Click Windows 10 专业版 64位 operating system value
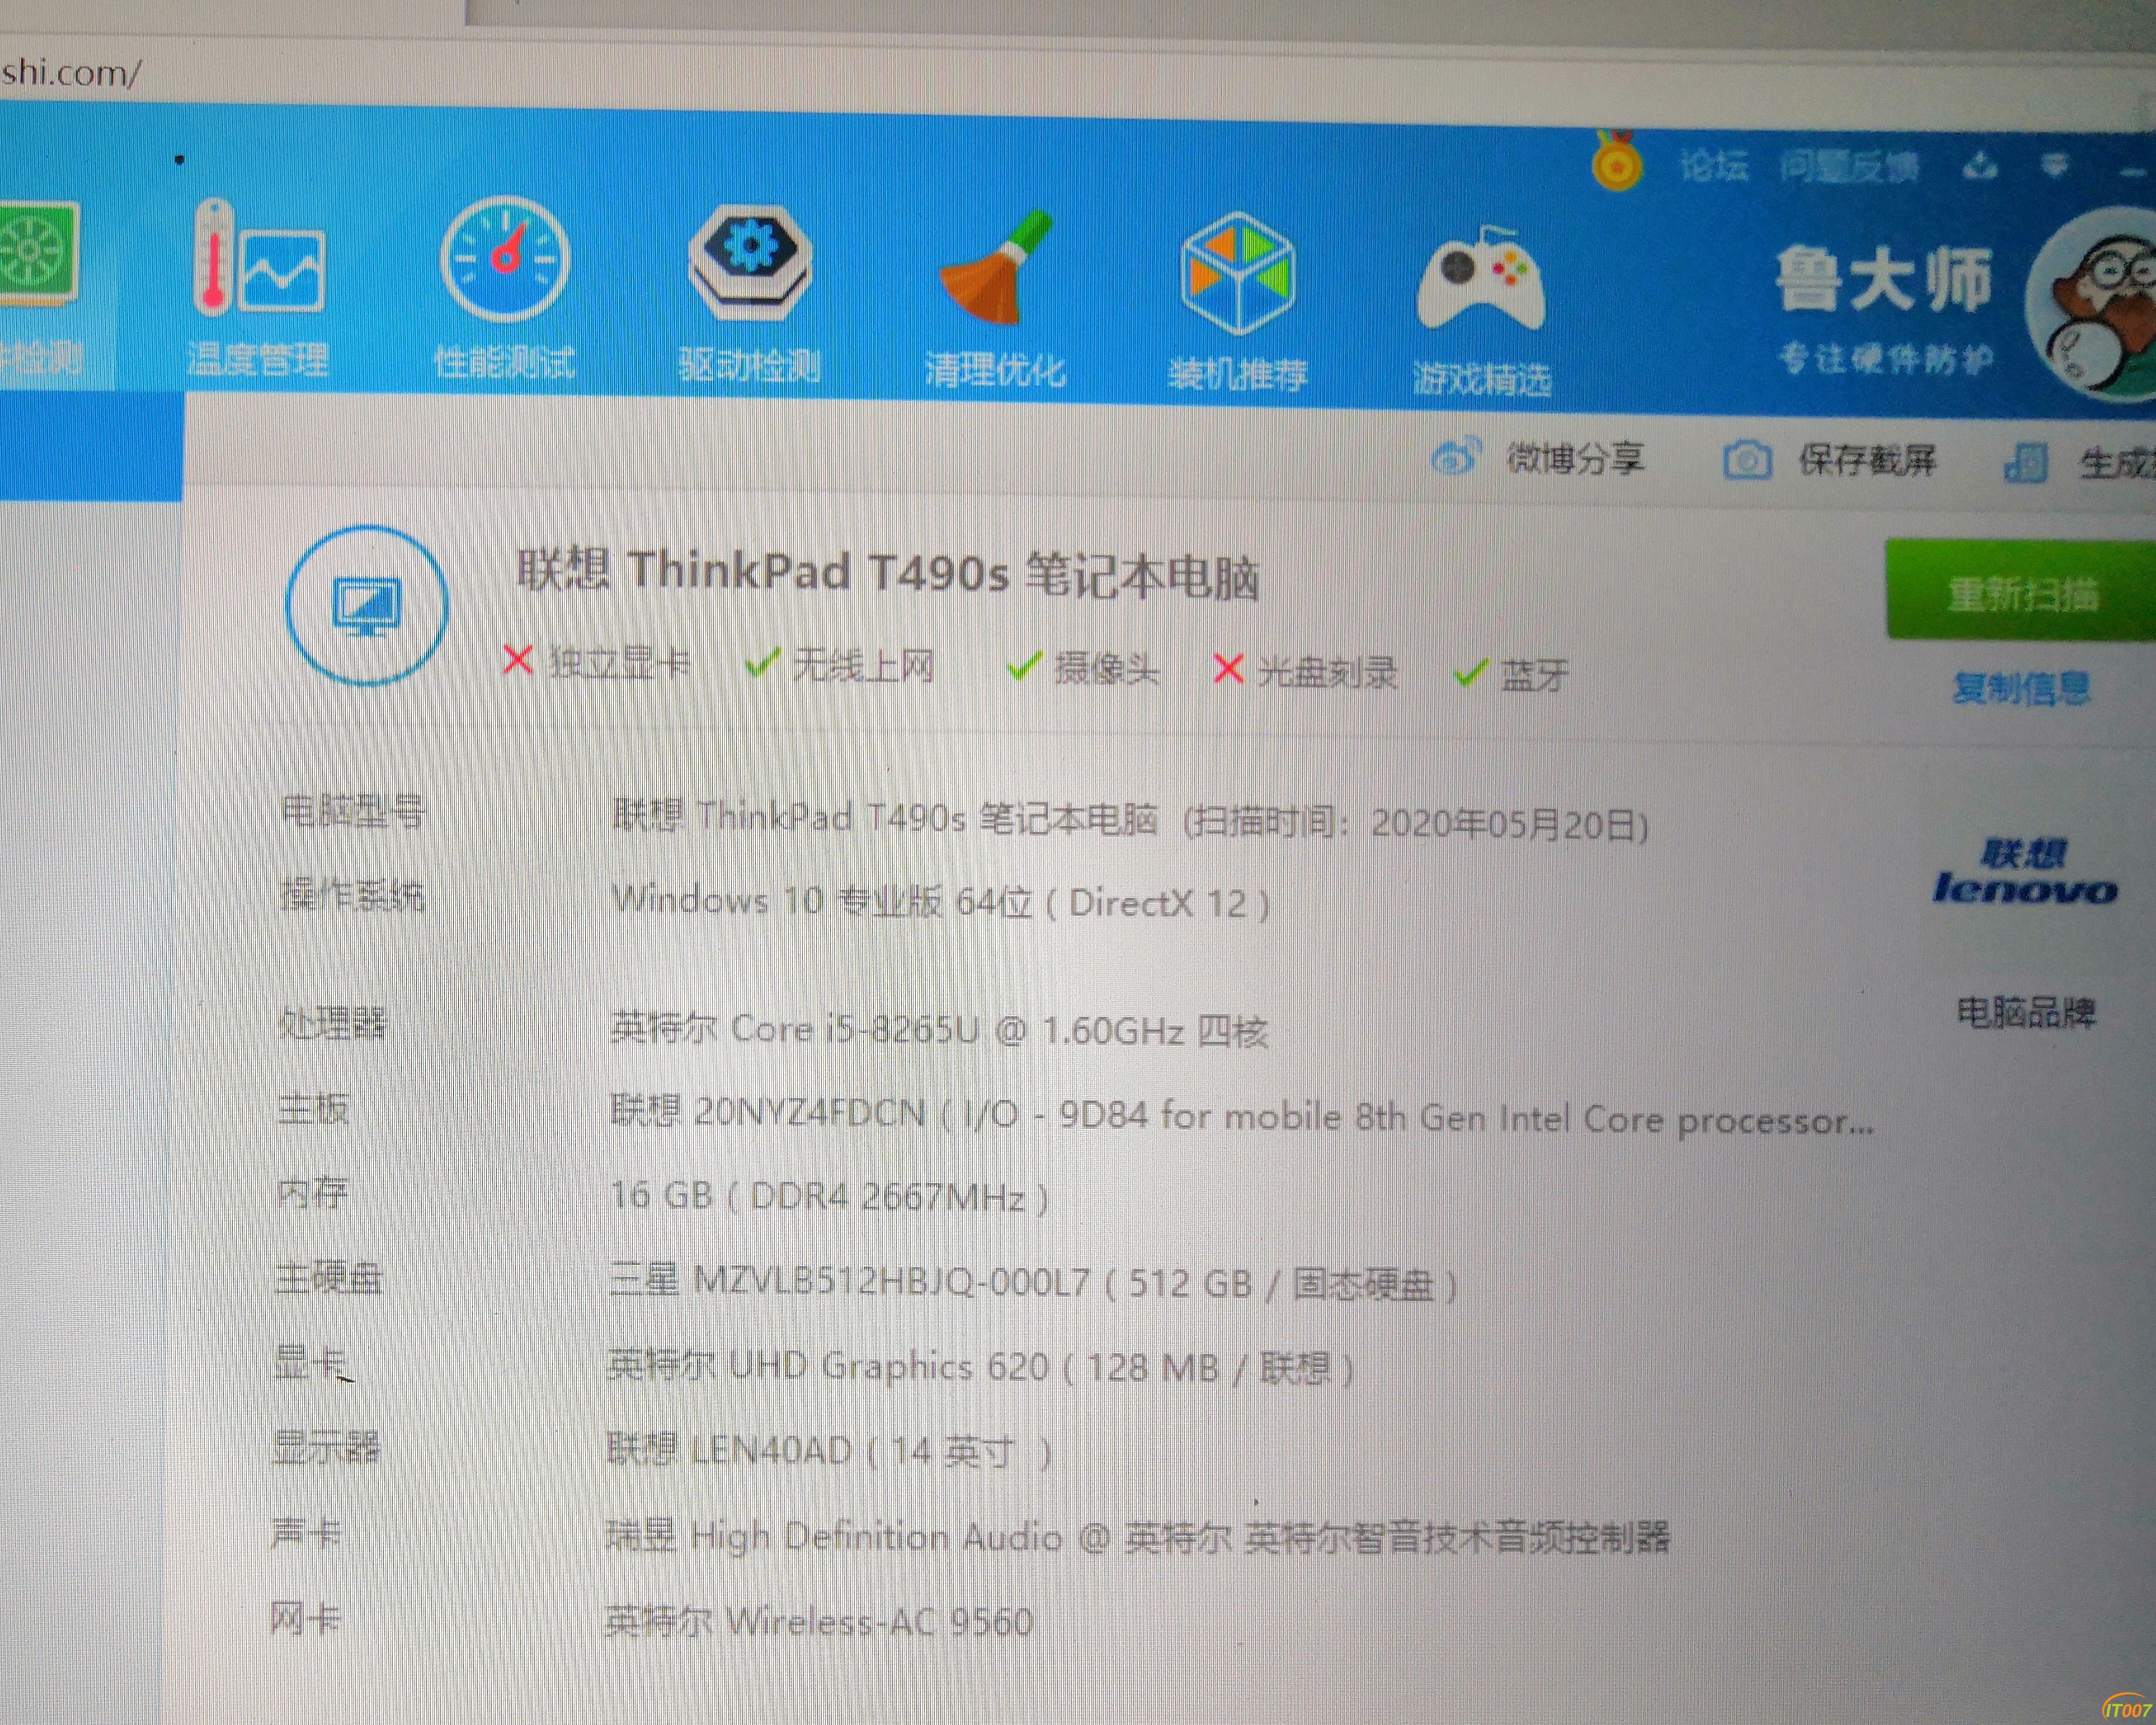Screen dimensions: 2156x1725 coord(941,902)
